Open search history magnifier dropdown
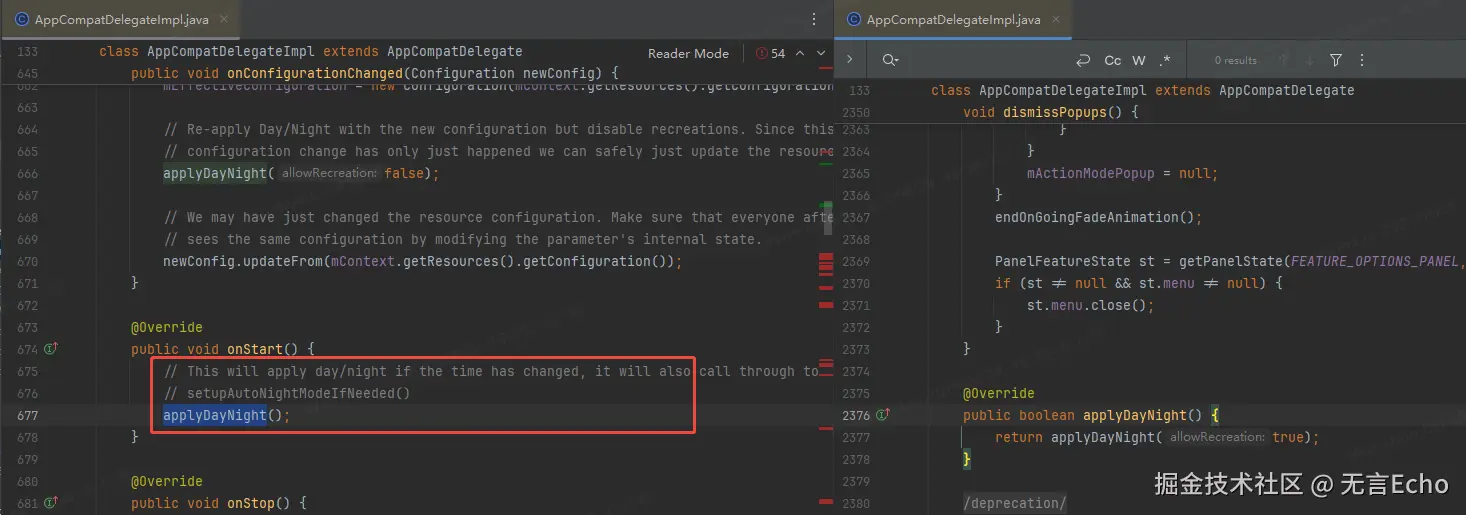The height and width of the screenshot is (515, 1466). click(x=890, y=60)
